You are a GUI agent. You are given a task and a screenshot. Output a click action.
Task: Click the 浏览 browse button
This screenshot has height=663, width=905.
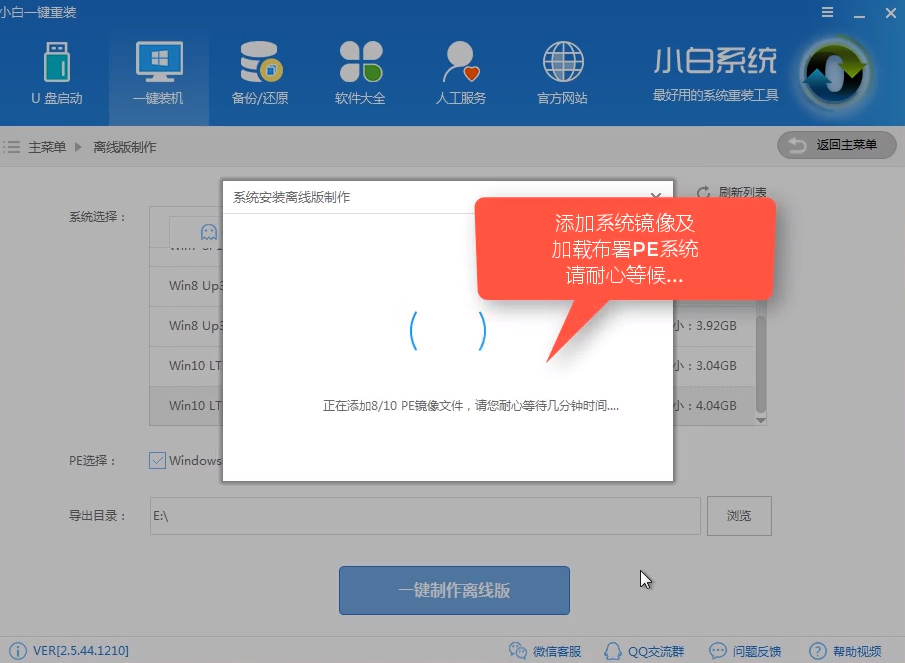[x=739, y=516]
